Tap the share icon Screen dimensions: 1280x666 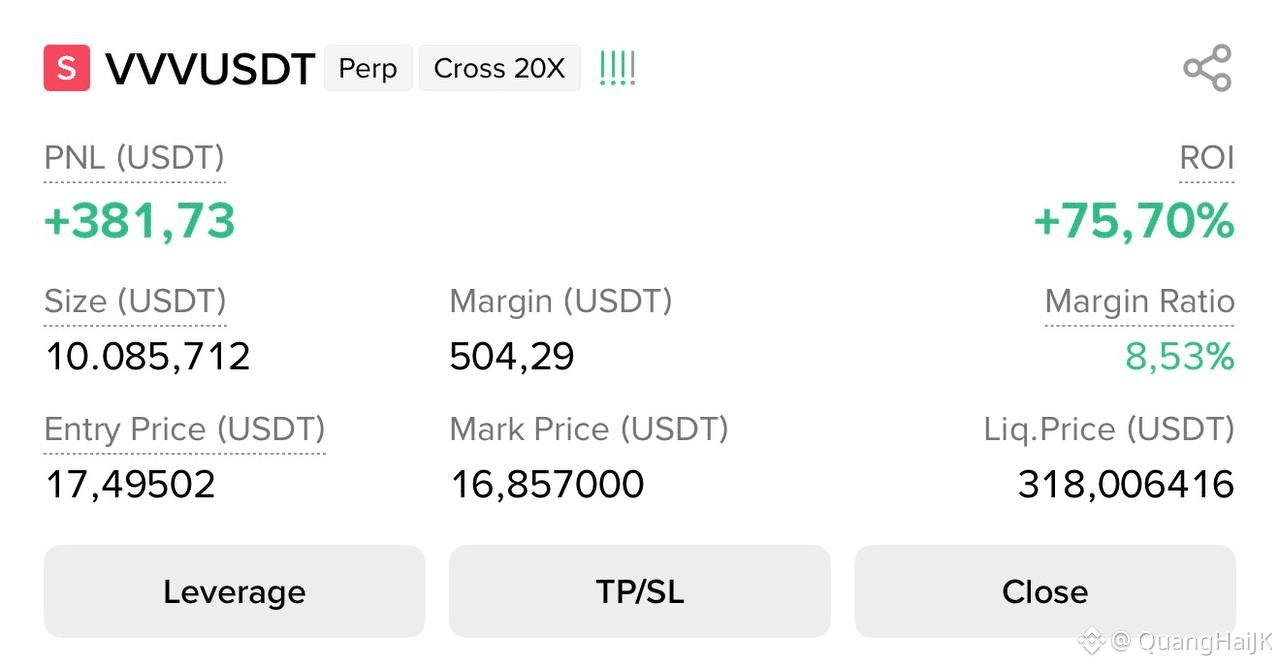coord(1207,68)
